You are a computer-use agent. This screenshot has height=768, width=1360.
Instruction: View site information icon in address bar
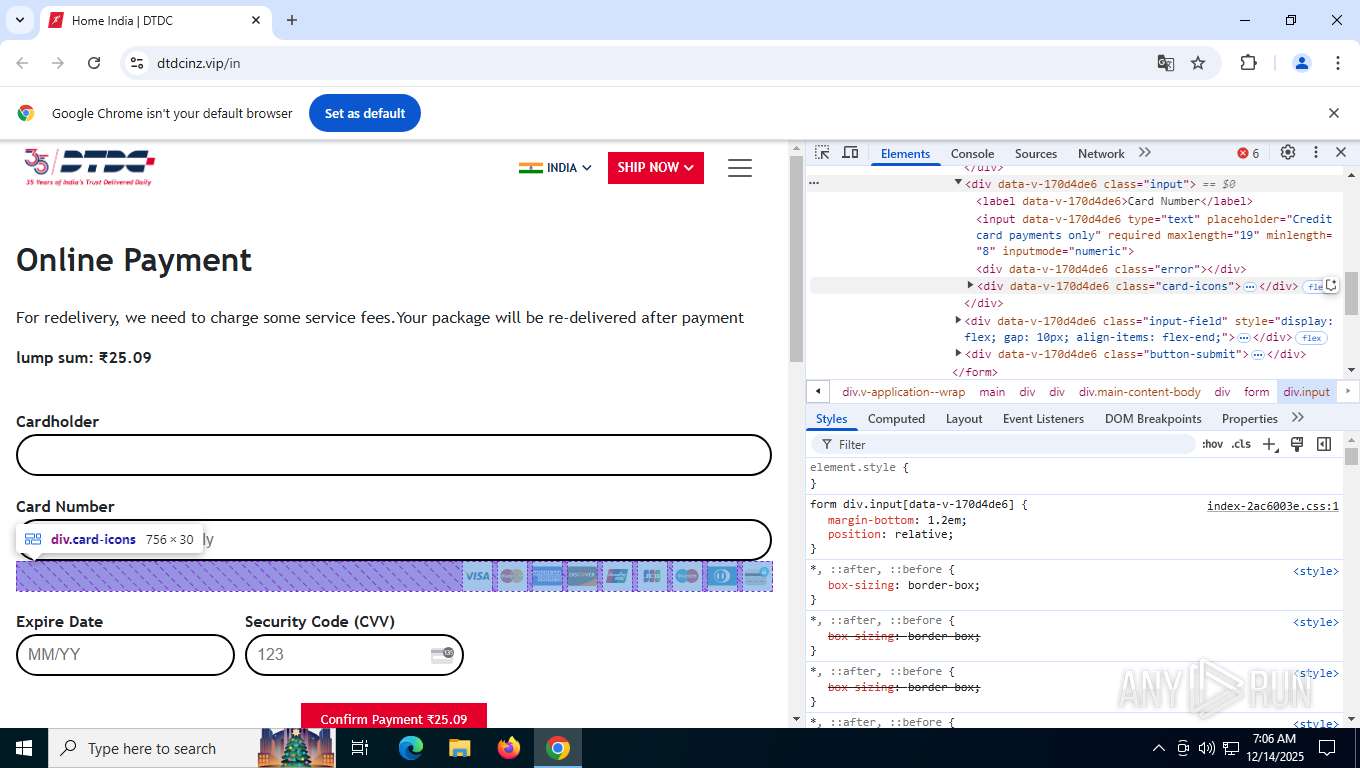138,63
